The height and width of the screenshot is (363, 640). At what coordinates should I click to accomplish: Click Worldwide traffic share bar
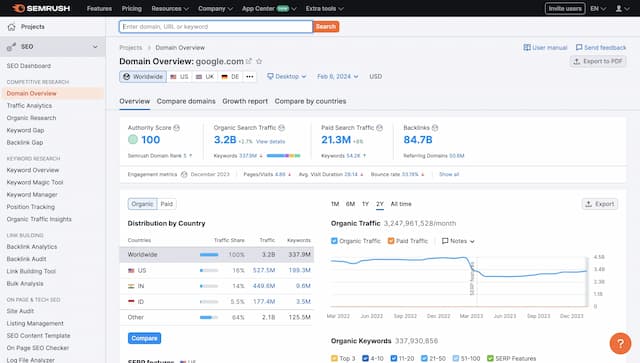pos(209,255)
